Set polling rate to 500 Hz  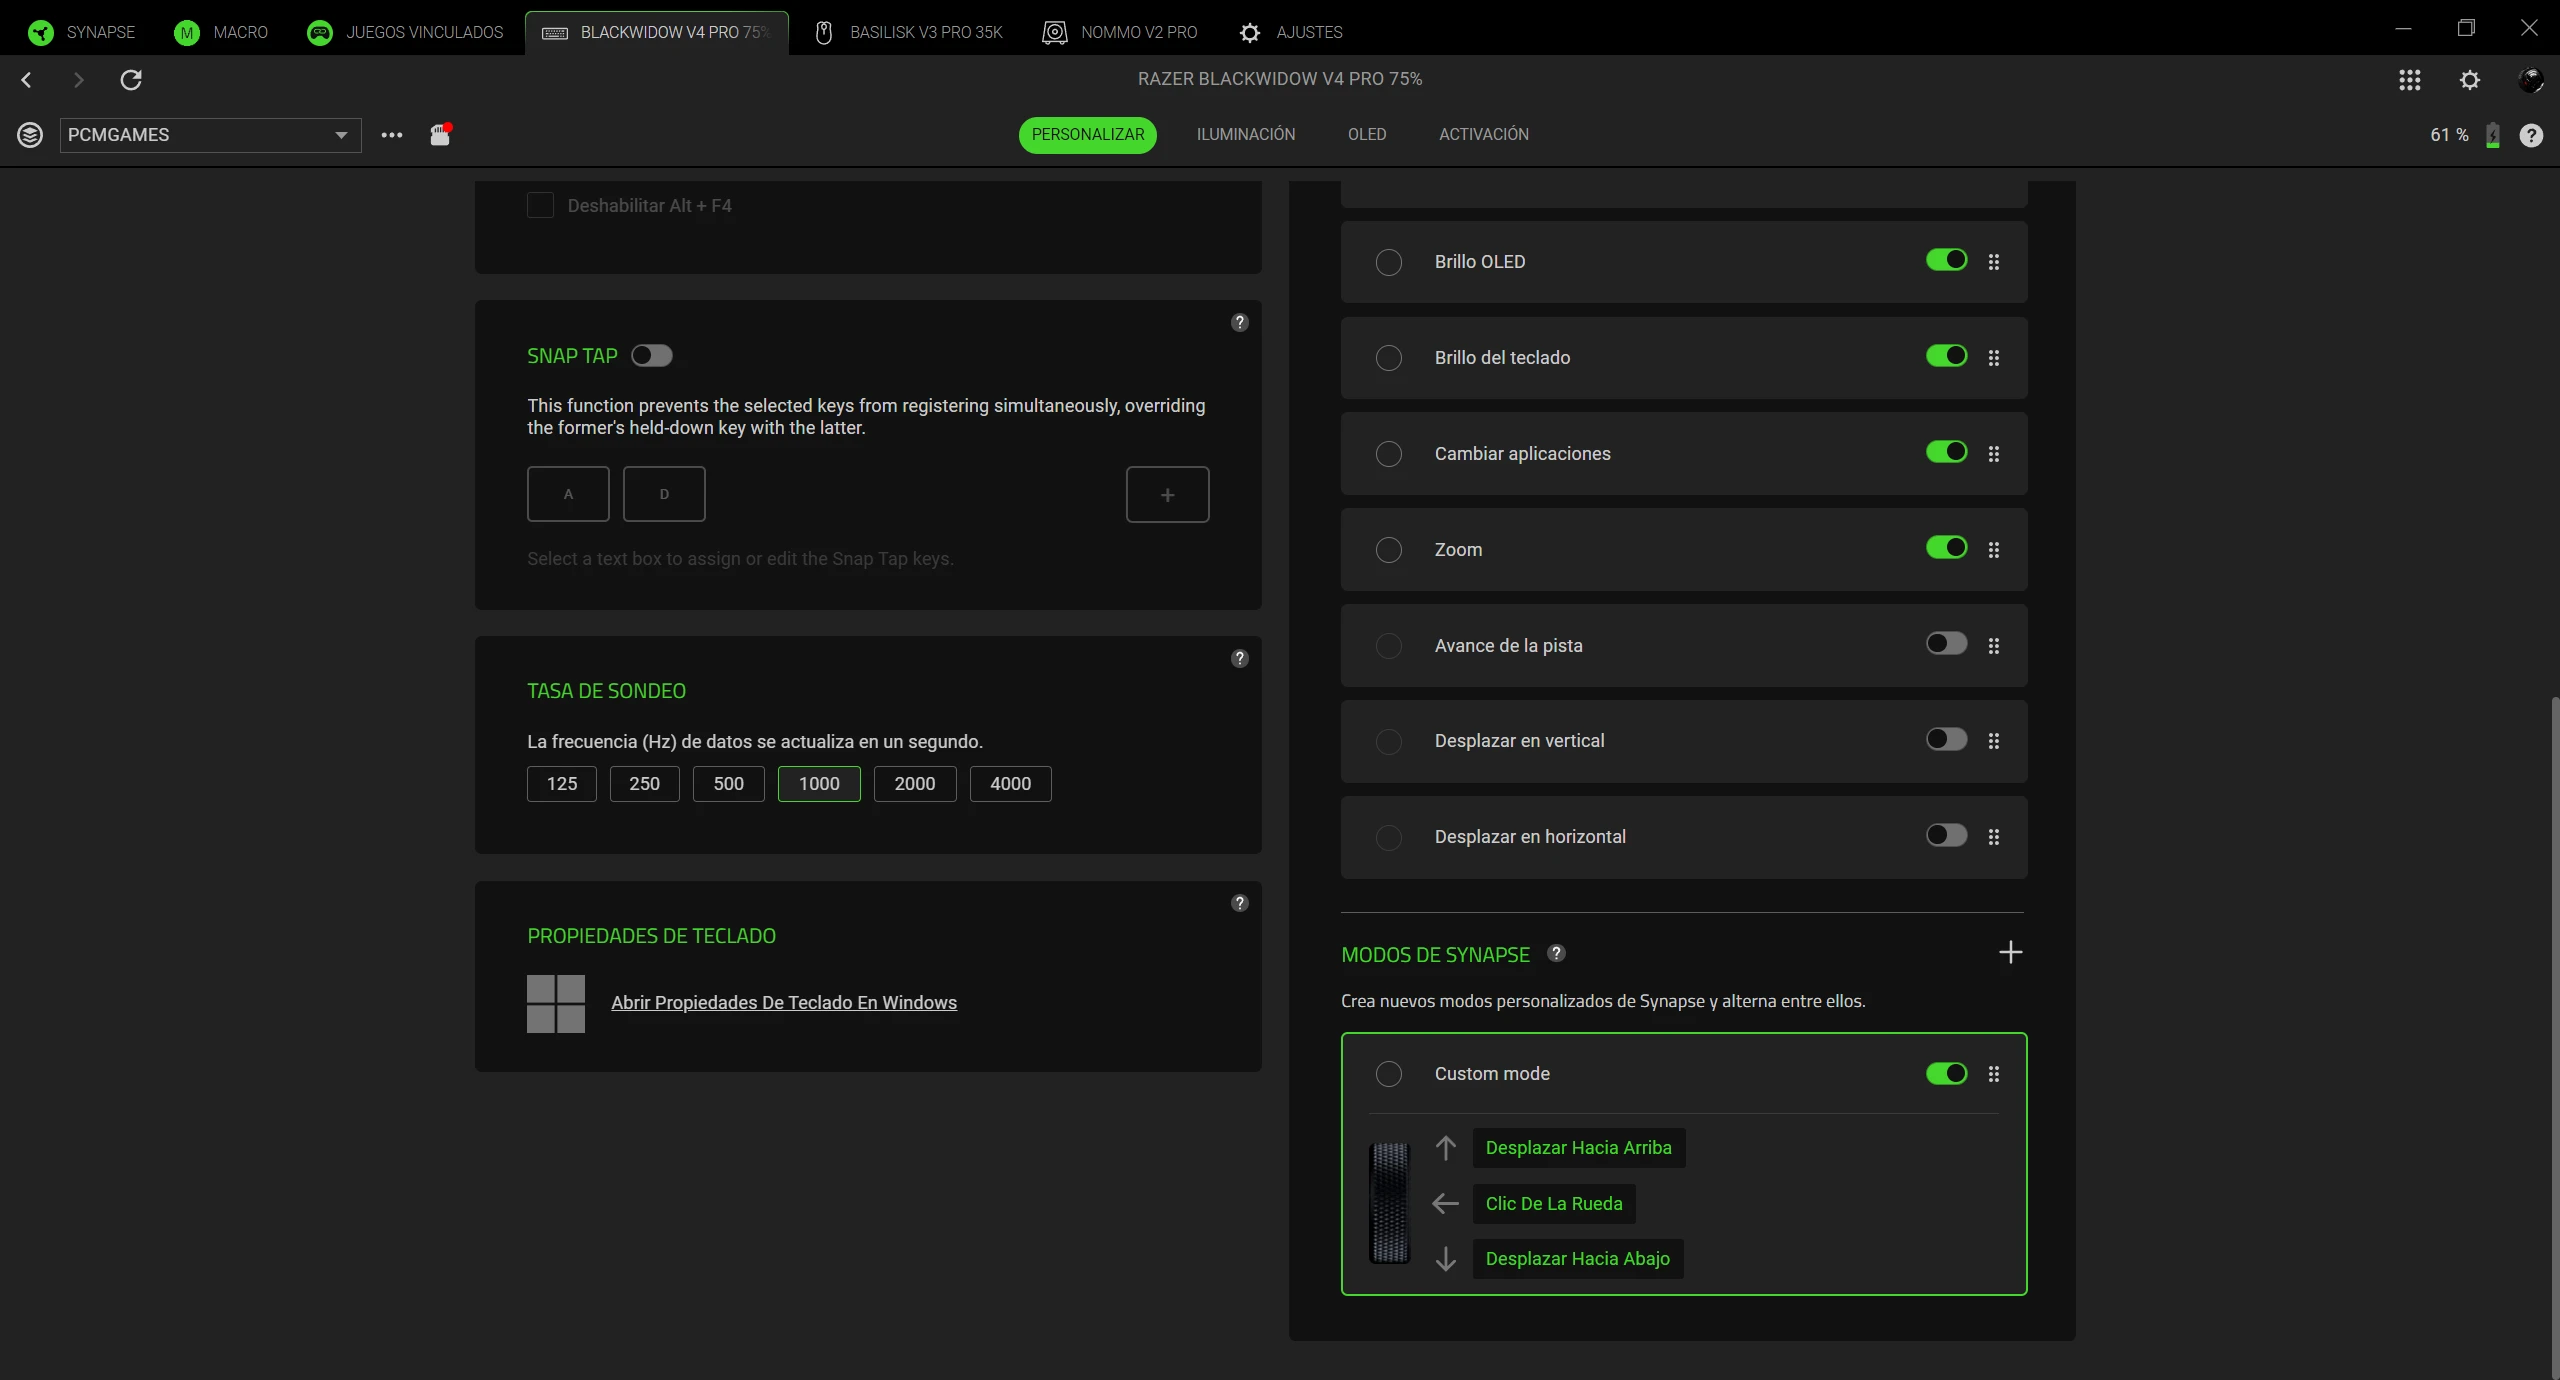pyautogui.click(x=728, y=784)
